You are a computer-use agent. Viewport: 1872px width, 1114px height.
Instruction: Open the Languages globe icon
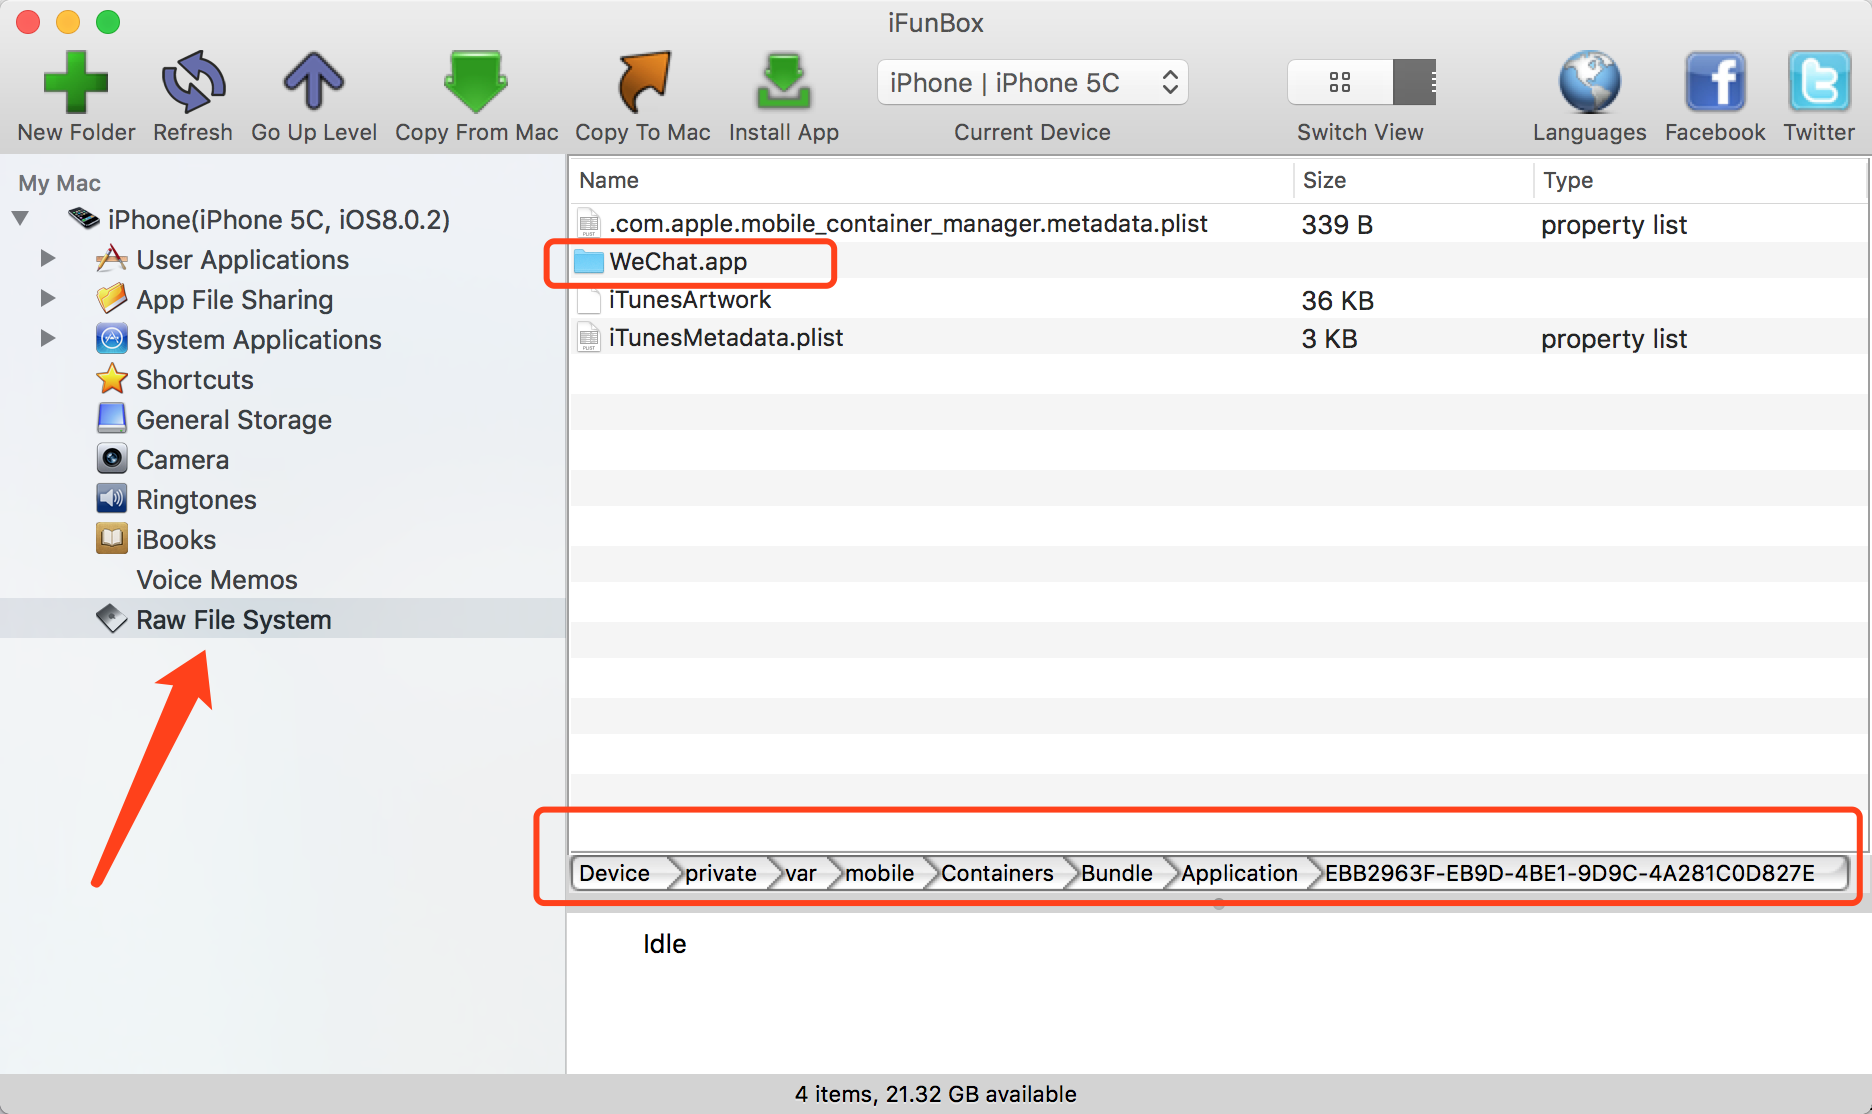[1589, 82]
